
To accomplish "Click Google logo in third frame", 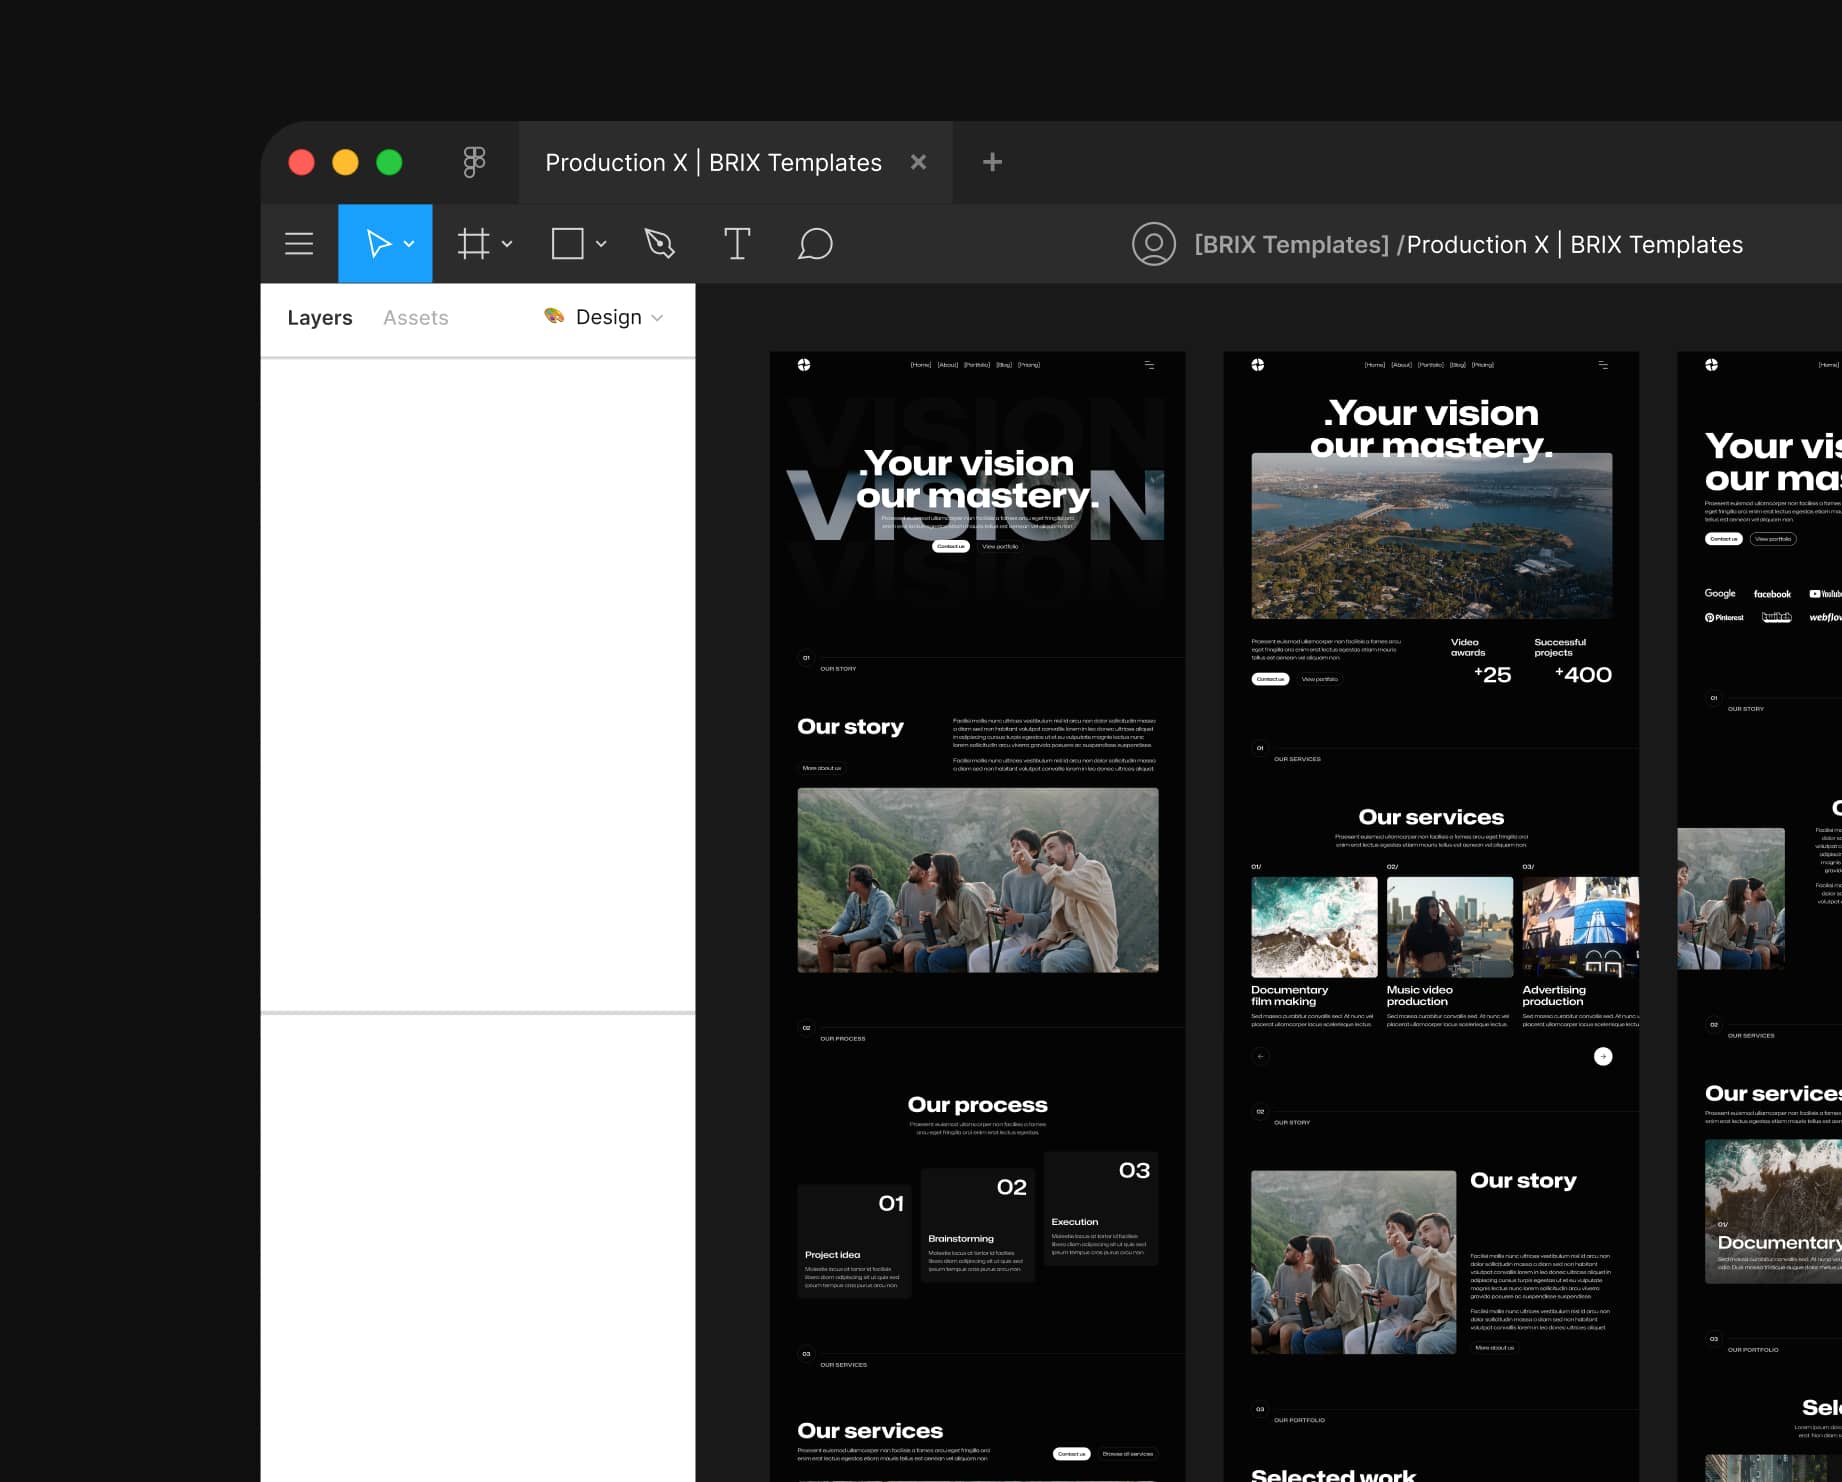I will click(1720, 594).
